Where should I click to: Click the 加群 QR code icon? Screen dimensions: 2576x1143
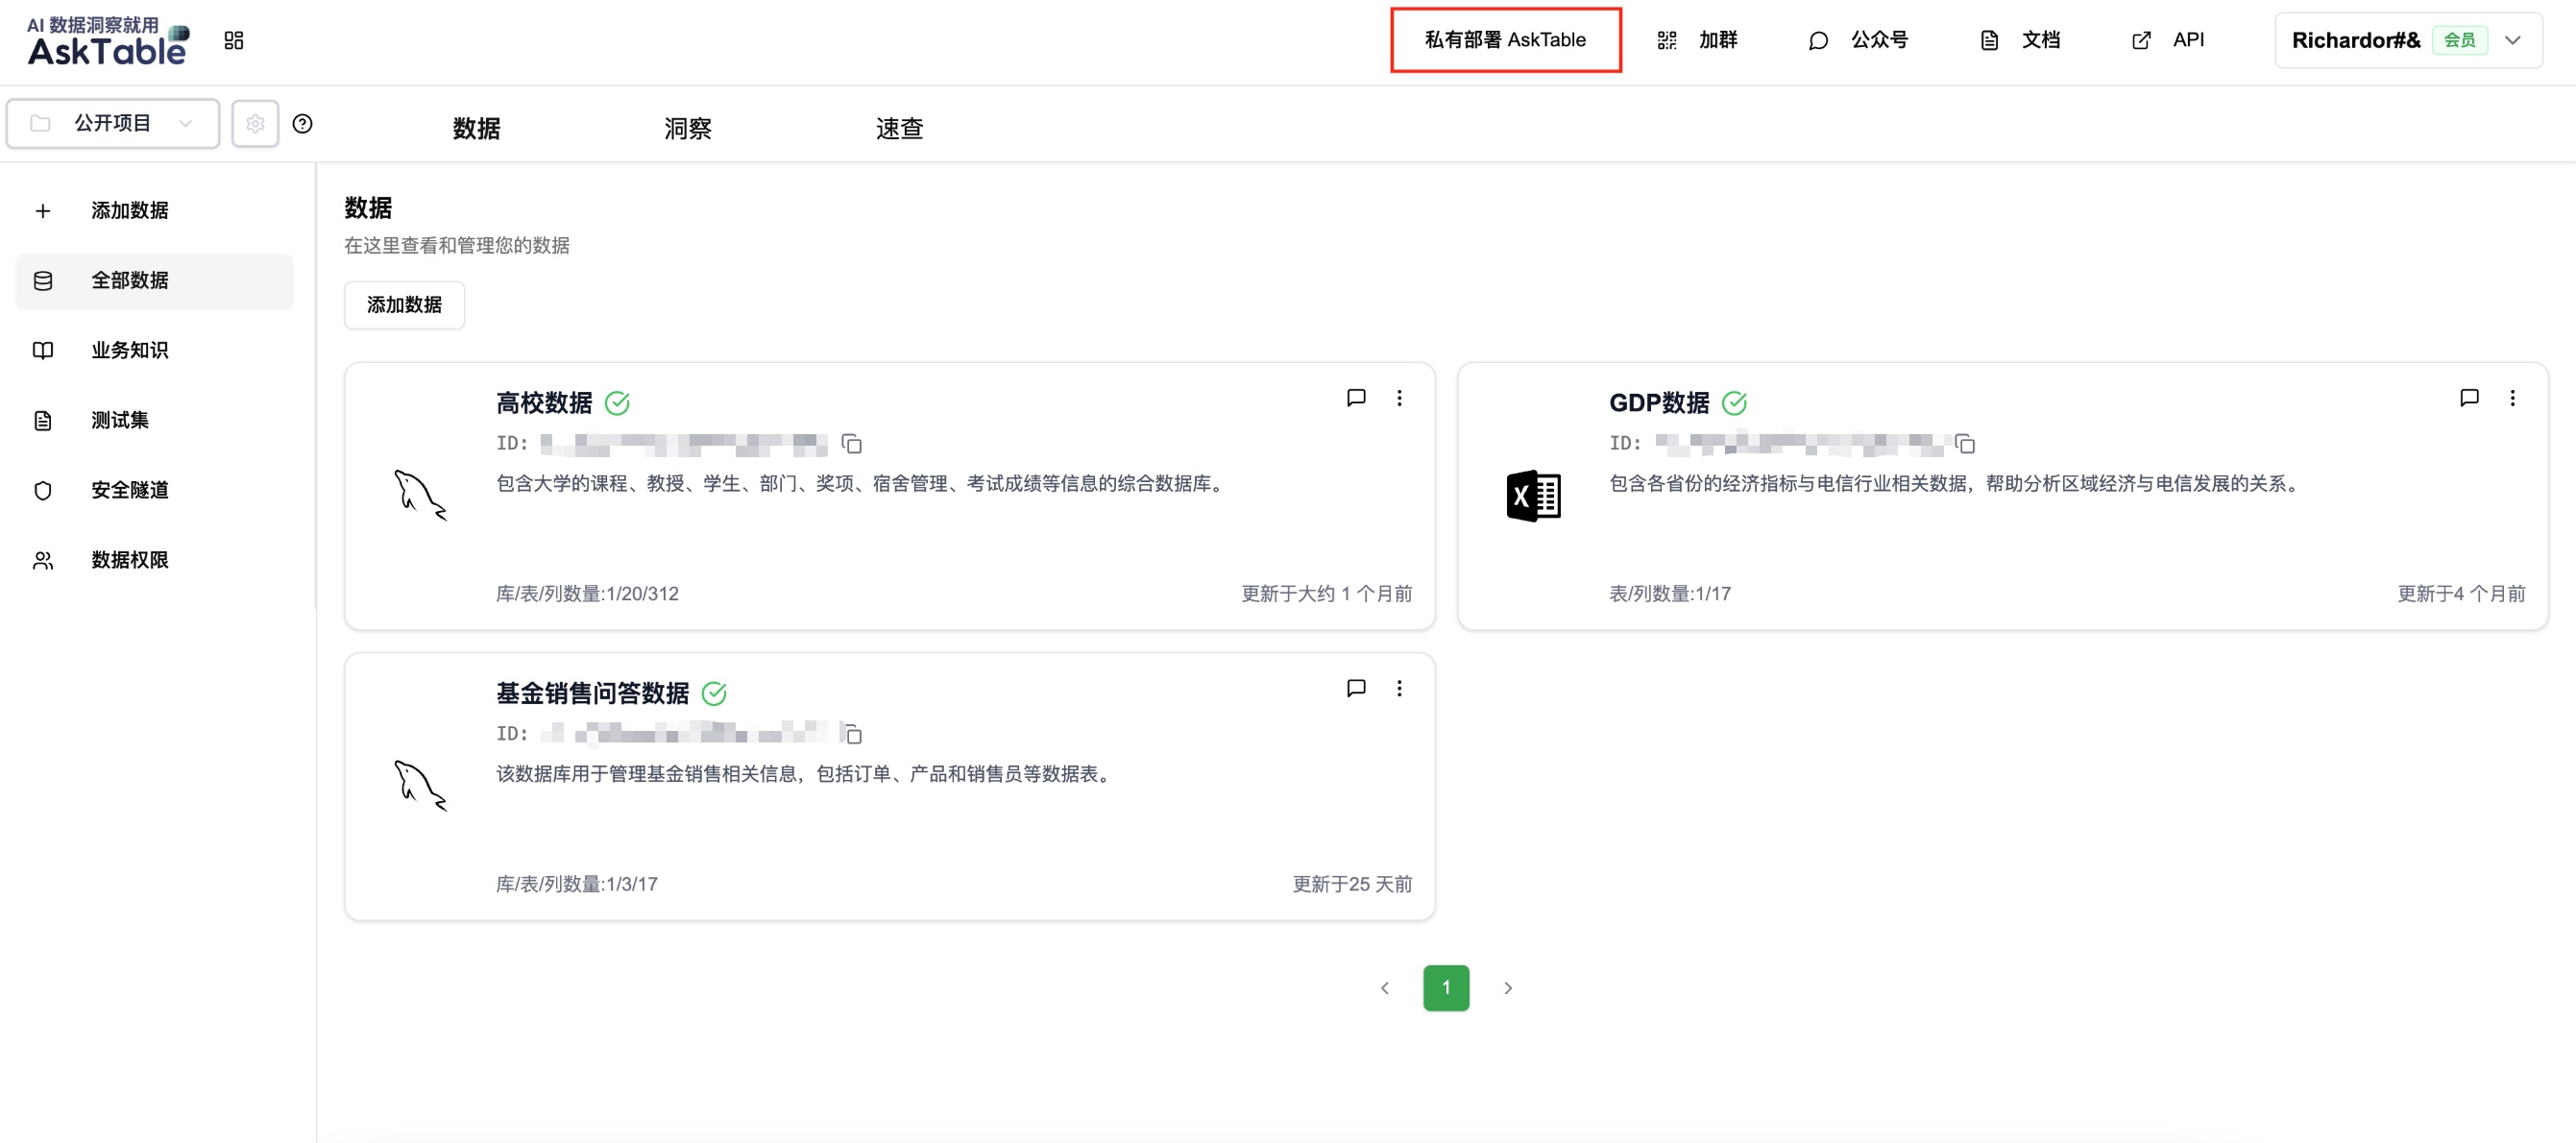1667,40
